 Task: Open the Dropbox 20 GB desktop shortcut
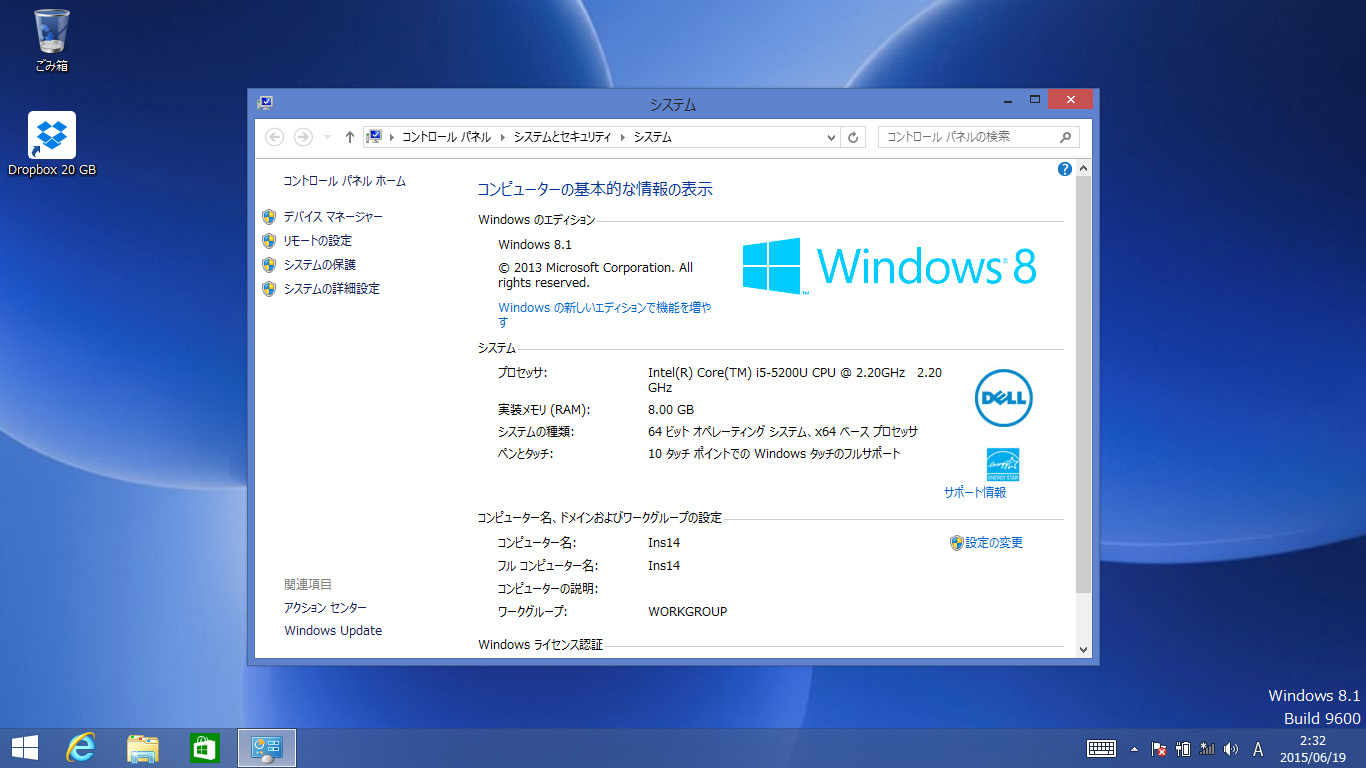coord(52,144)
